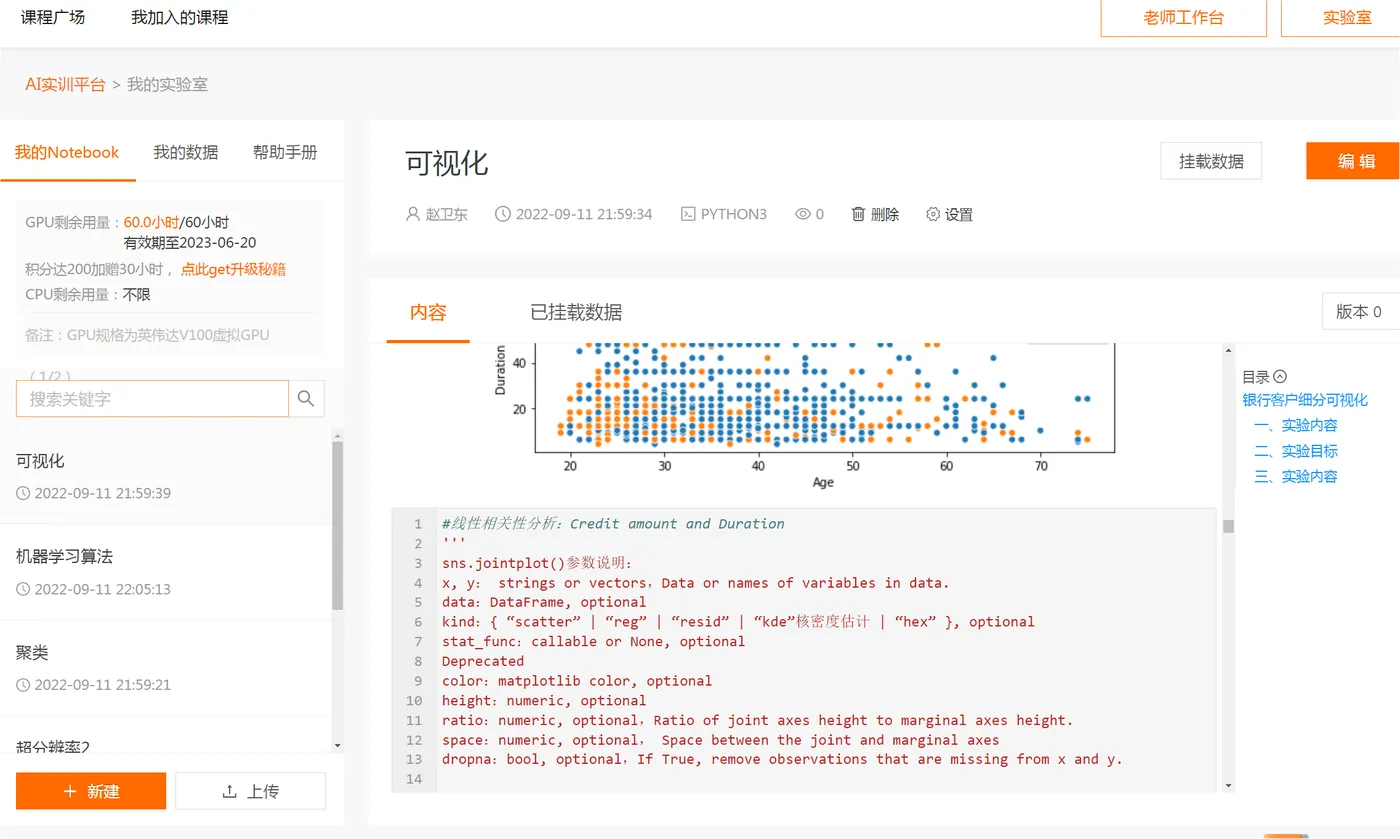The image size is (1400, 839).
Task: Click the eye view count icon
Action: (802, 214)
